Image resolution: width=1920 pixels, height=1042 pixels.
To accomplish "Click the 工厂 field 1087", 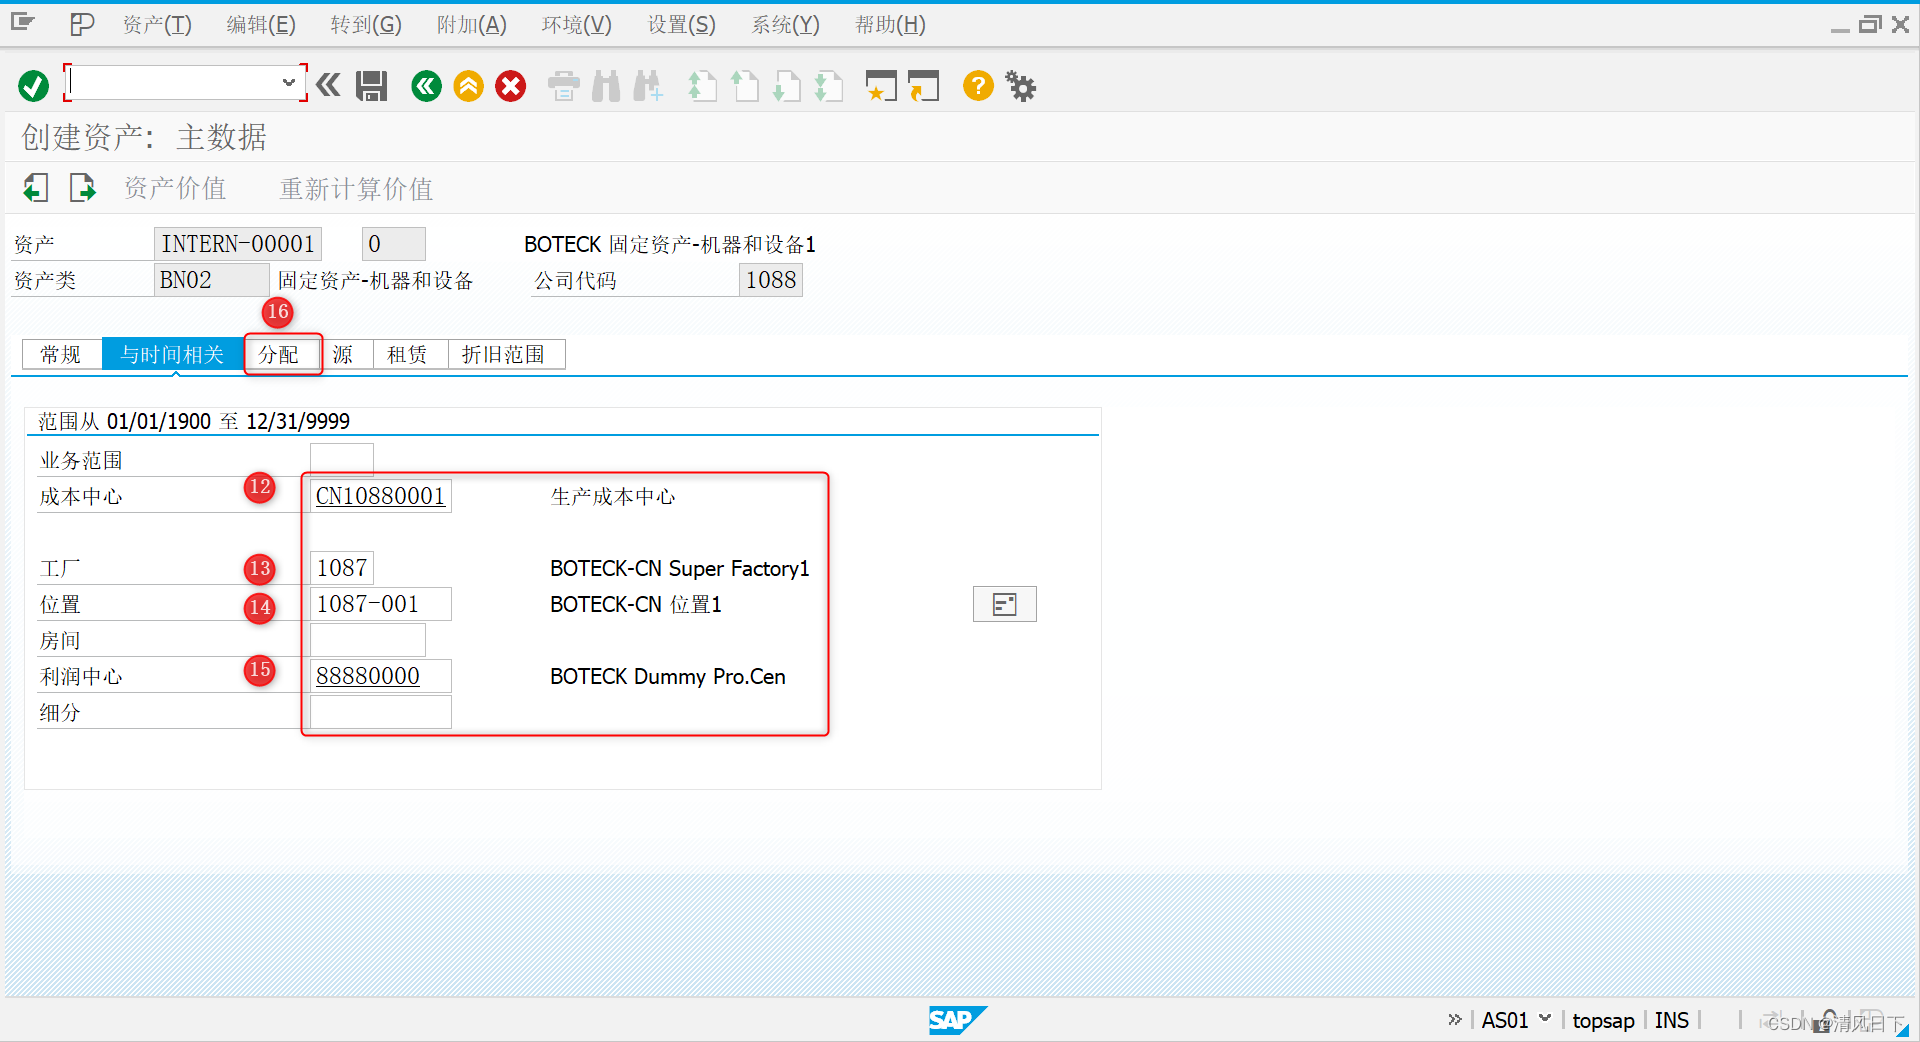I will [341, 568].
